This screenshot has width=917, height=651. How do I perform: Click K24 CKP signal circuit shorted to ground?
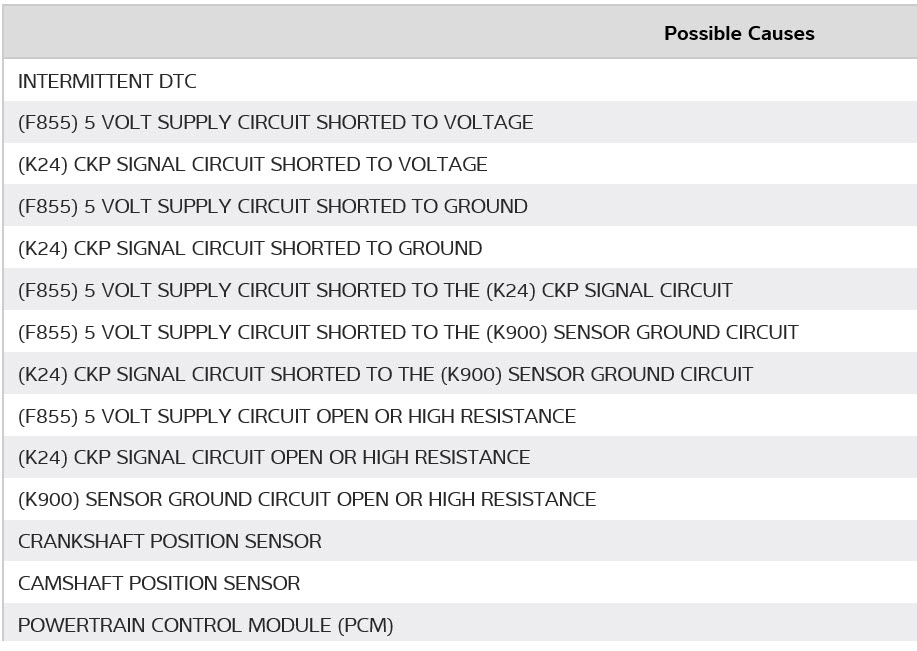(250, 249)
